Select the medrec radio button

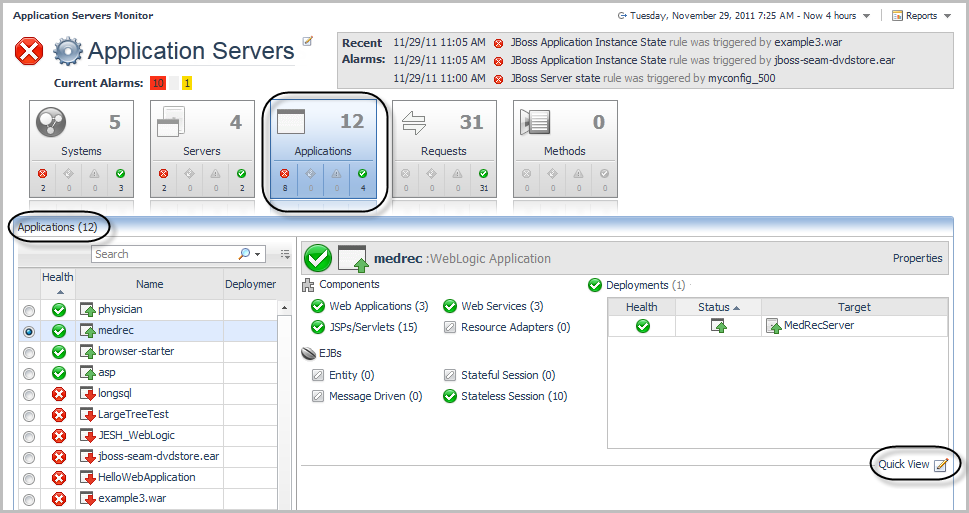pos(29,331)
